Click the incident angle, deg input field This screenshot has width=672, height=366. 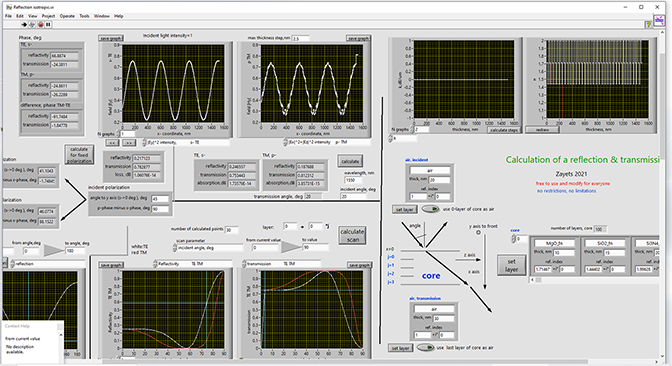[355, 196]
